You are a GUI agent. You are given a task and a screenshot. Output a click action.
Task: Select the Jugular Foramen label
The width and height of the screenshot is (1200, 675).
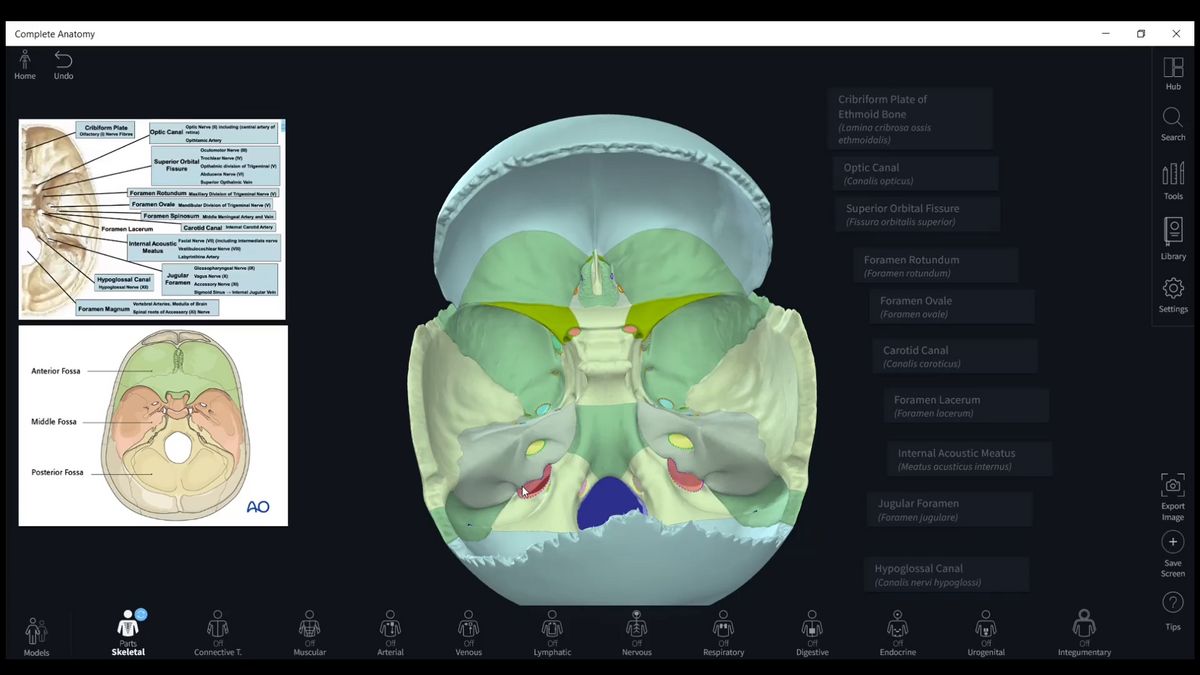tap(949, 510)
